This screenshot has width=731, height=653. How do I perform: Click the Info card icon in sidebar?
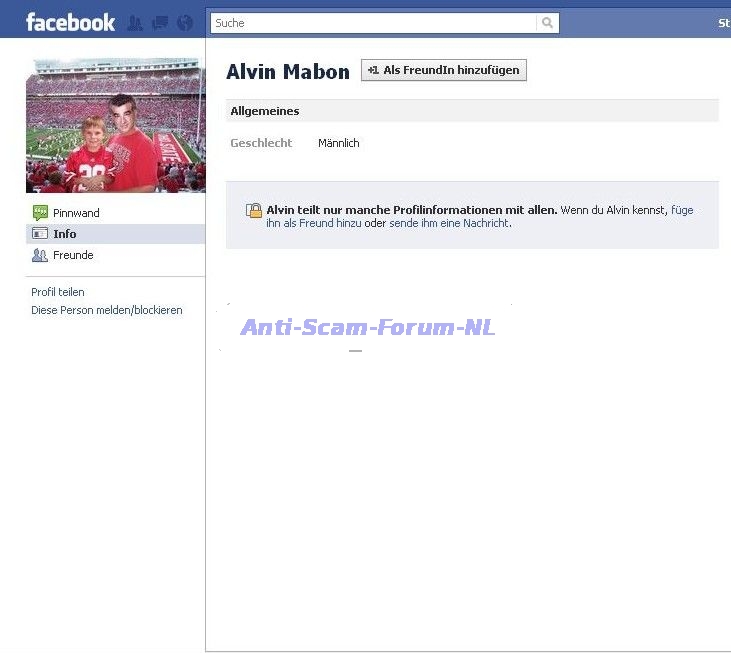pyautogui.click(x=40, y=234)
